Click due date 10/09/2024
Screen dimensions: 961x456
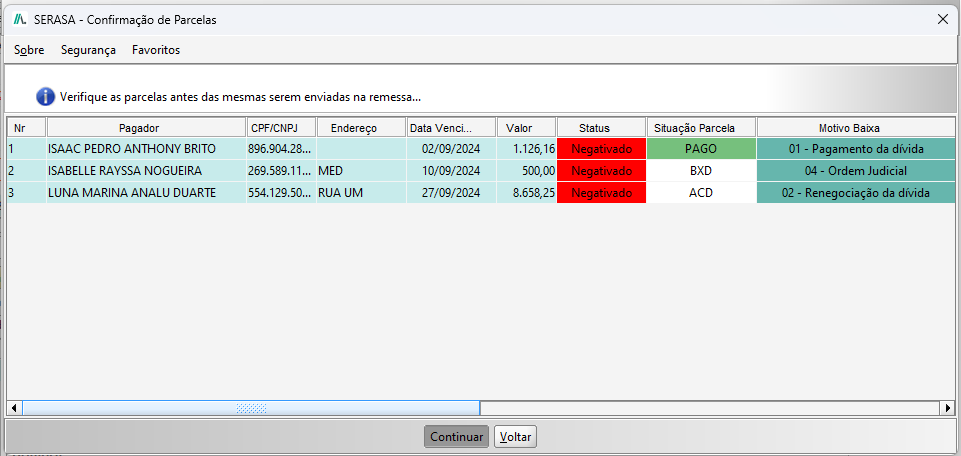pos(451,171)
